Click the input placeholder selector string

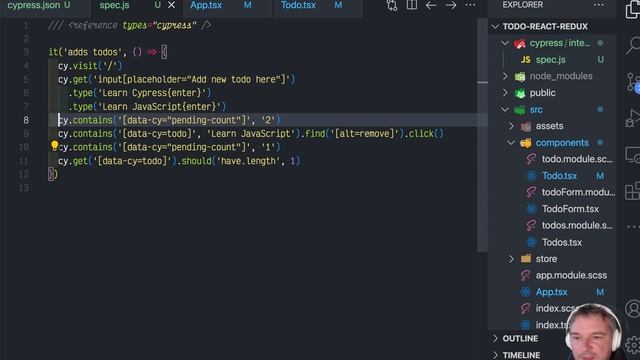click(x=191, y=79)
